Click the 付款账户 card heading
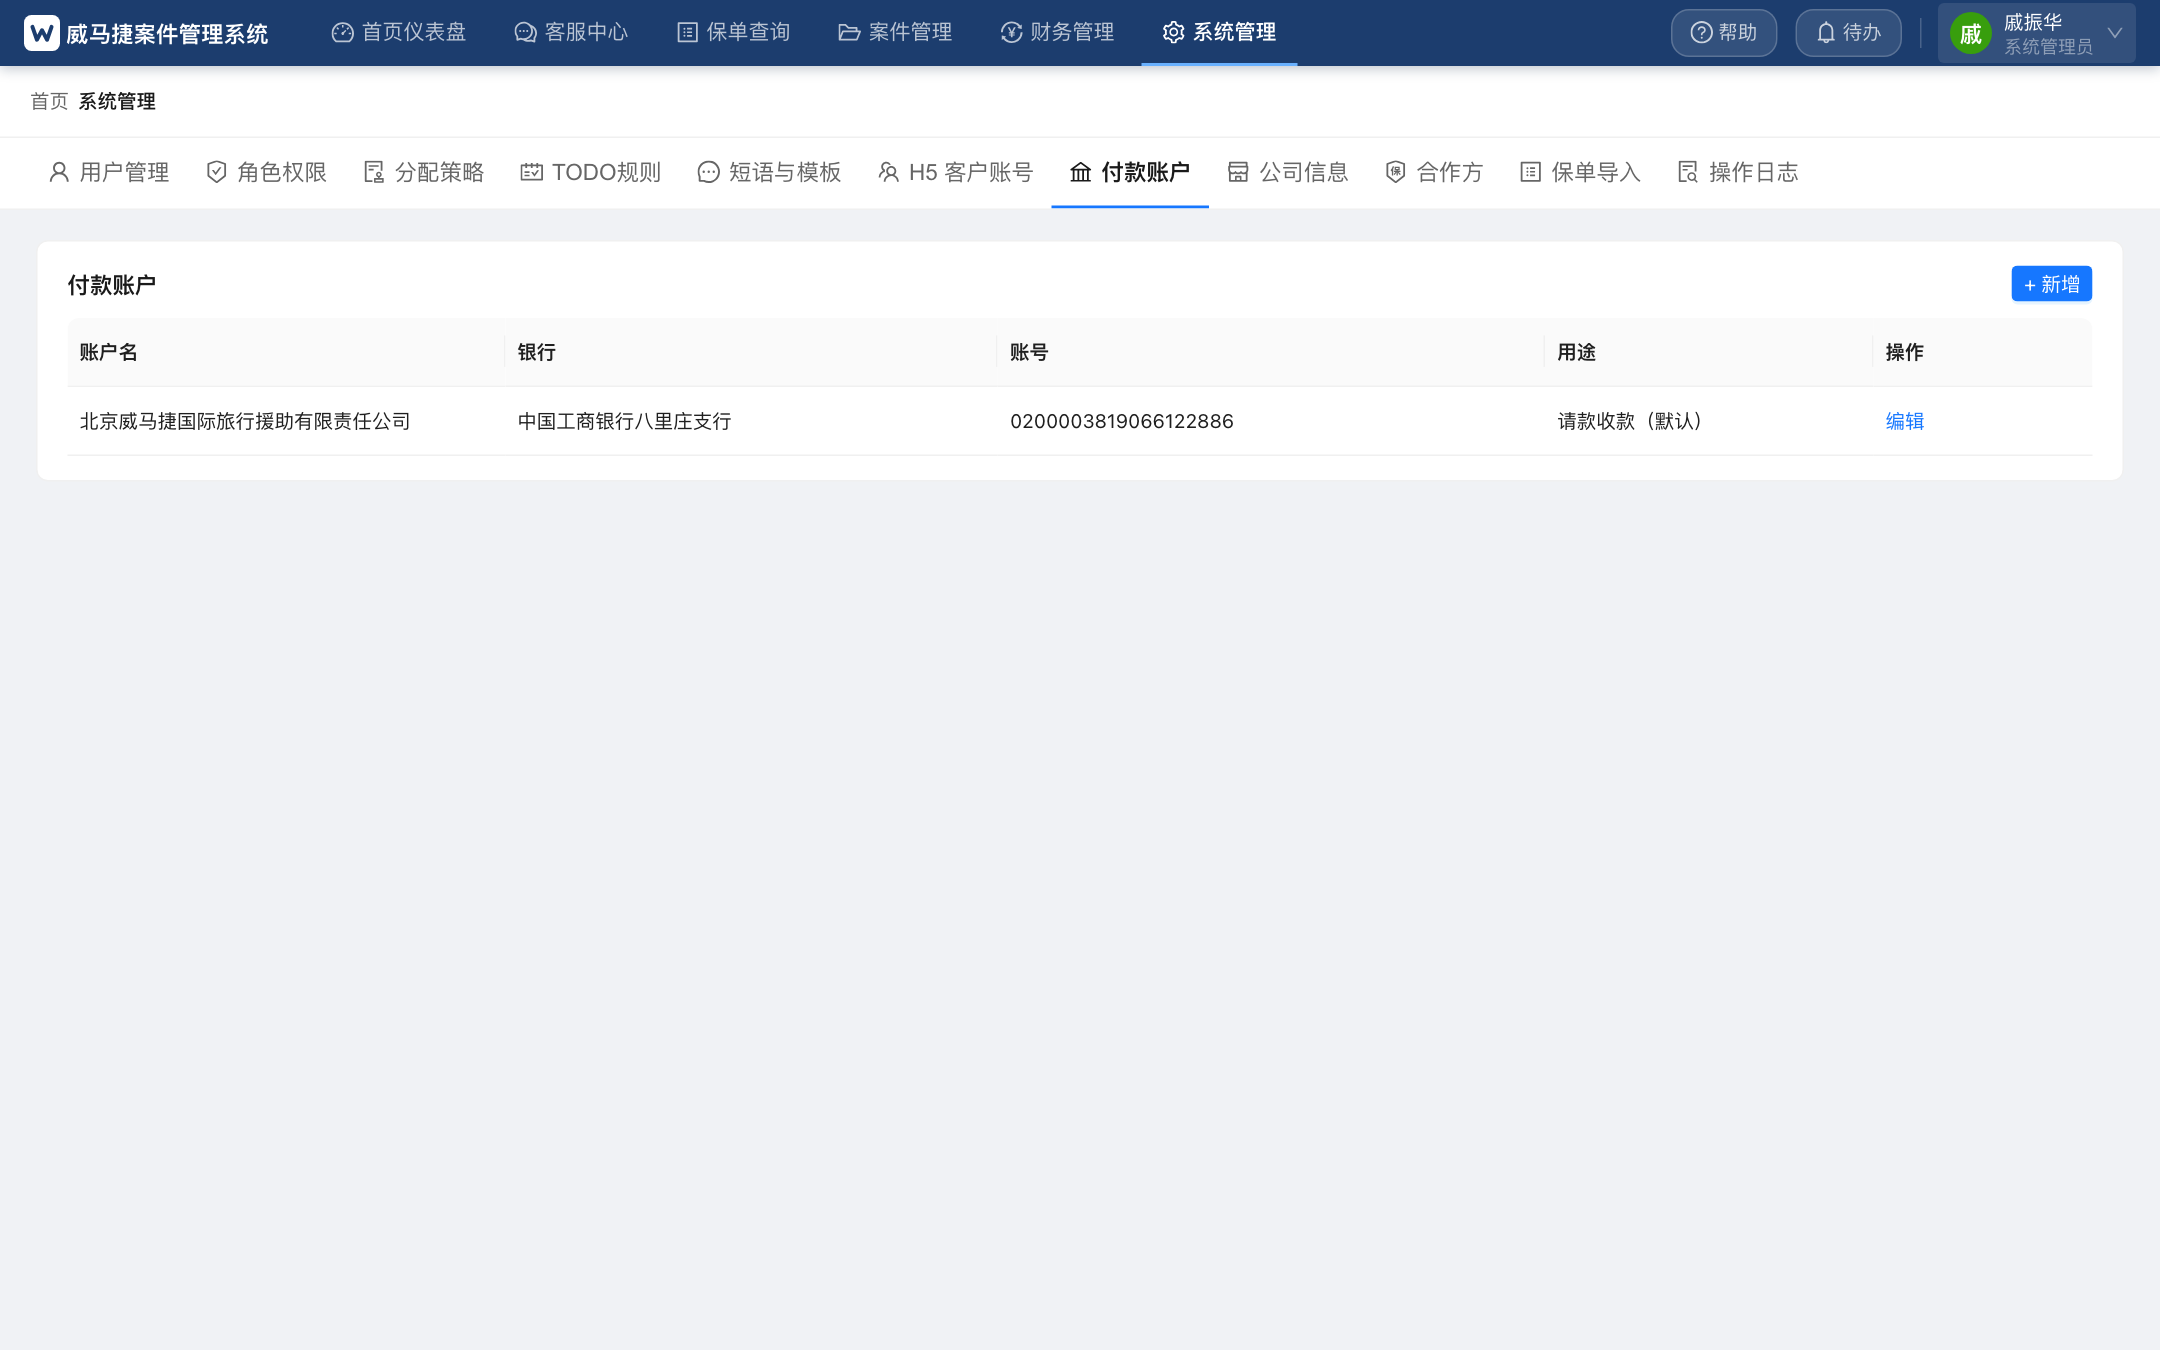2160x1350 pixels. (x=112, y=285)
